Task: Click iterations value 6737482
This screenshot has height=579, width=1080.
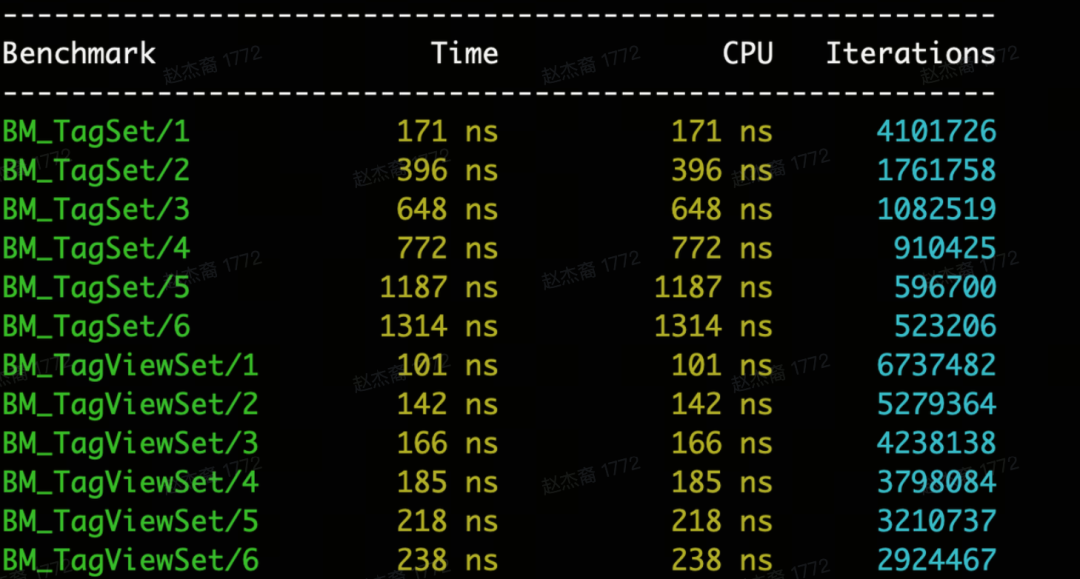Action: click(936, 365)
